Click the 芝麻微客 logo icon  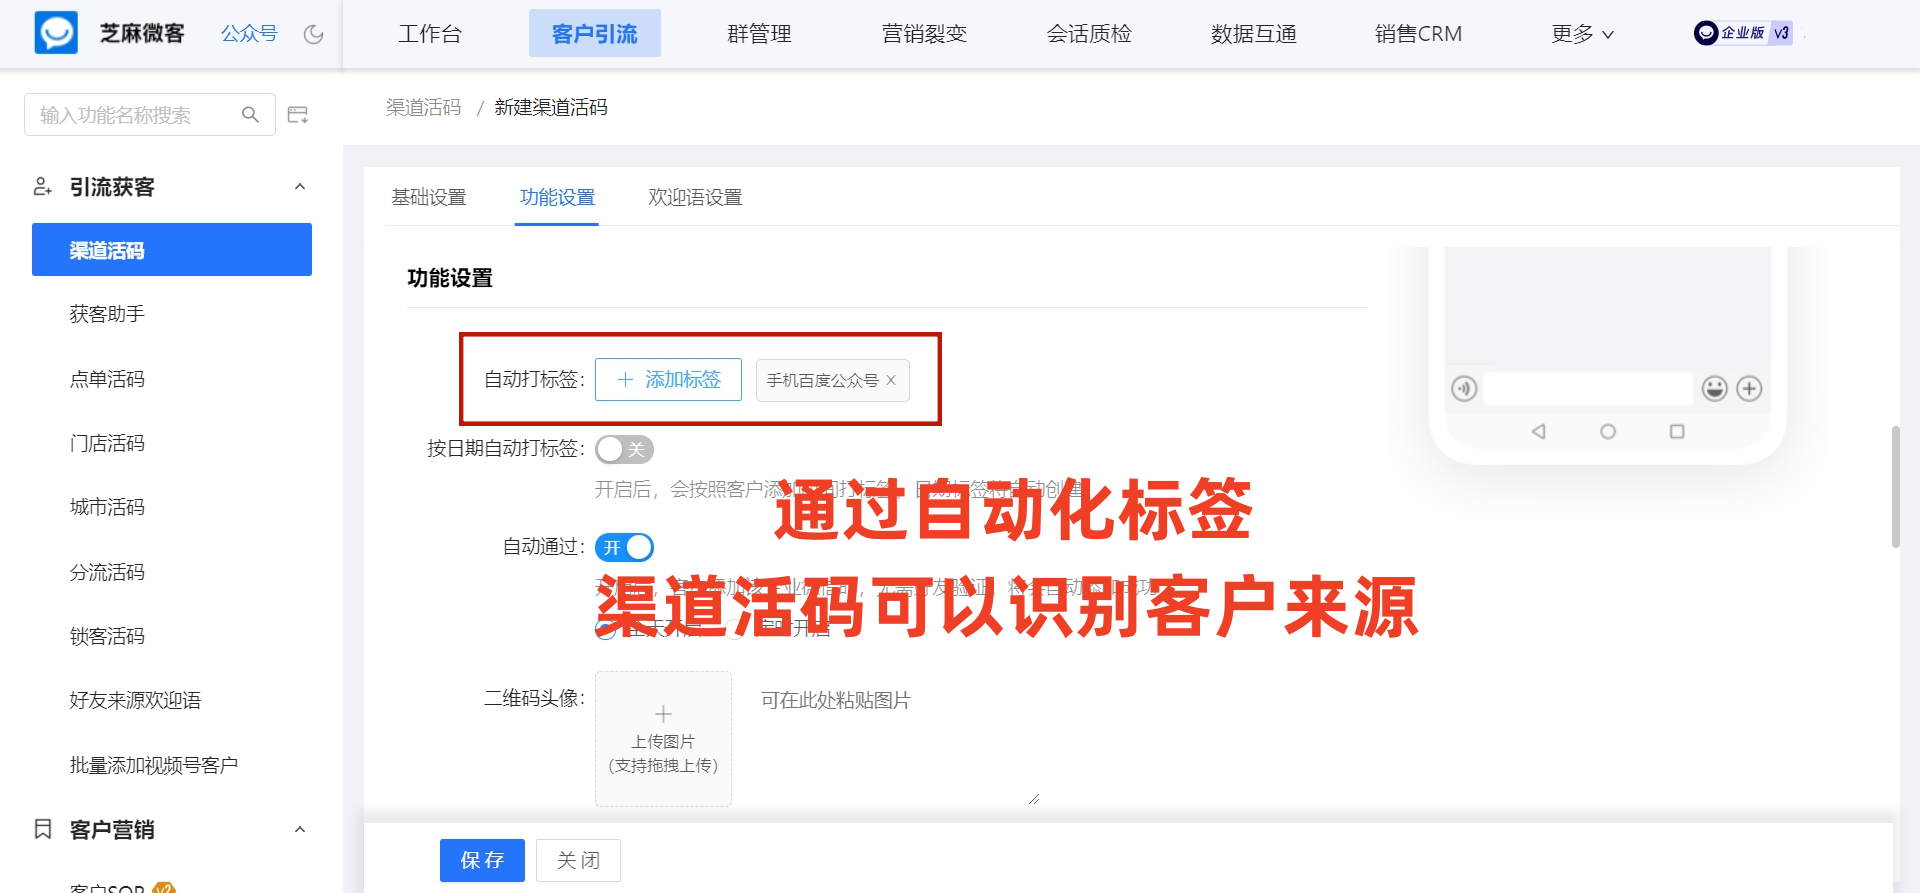(56, 33)
